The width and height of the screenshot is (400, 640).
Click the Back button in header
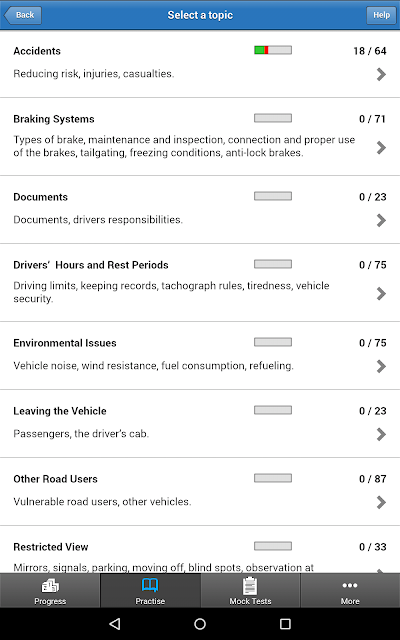[x=22, y=15]
